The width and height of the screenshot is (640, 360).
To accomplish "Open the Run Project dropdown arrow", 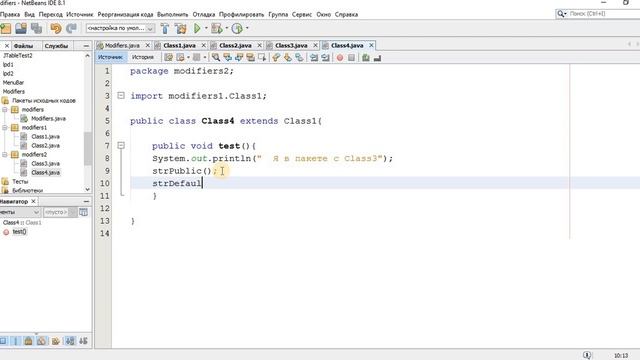I will (206, 28).
